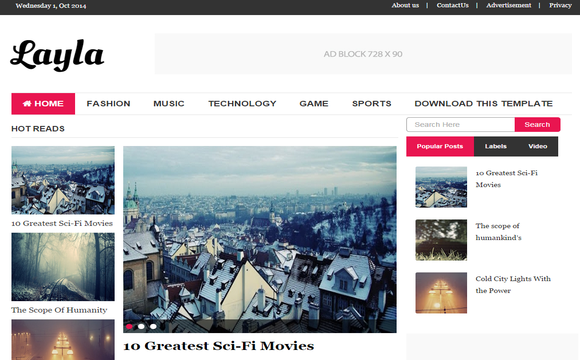Switch to the Labels tab
This screenshot has height=360, width=580.
495,146
